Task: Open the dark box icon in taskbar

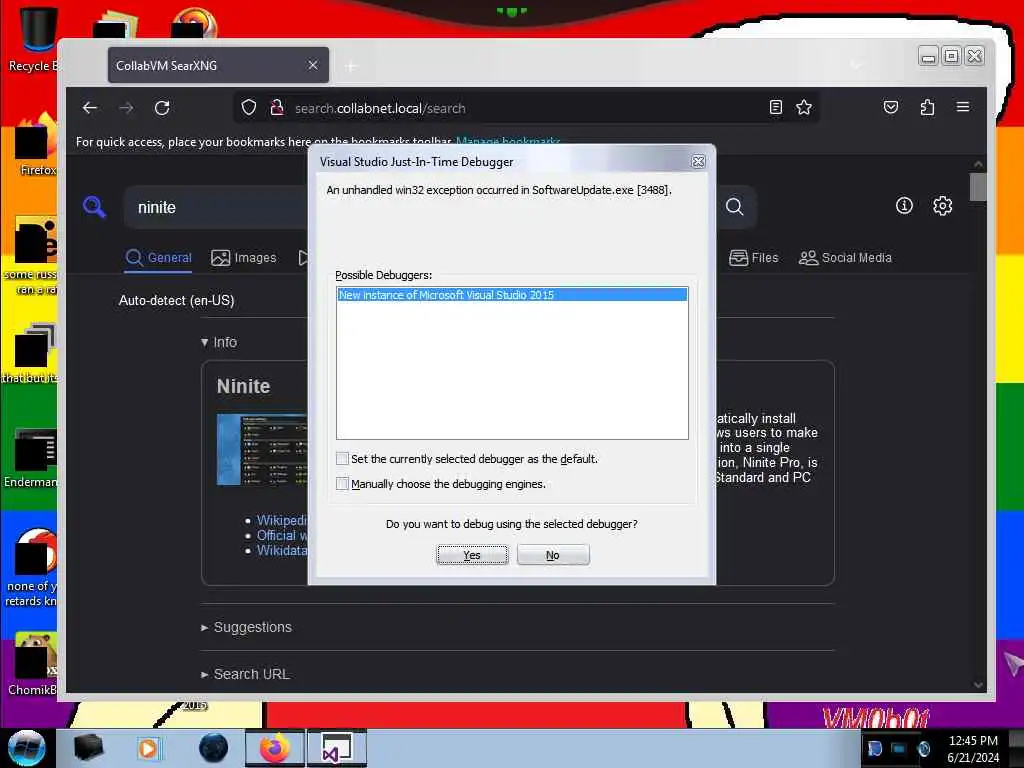Action: click(88, 748)
